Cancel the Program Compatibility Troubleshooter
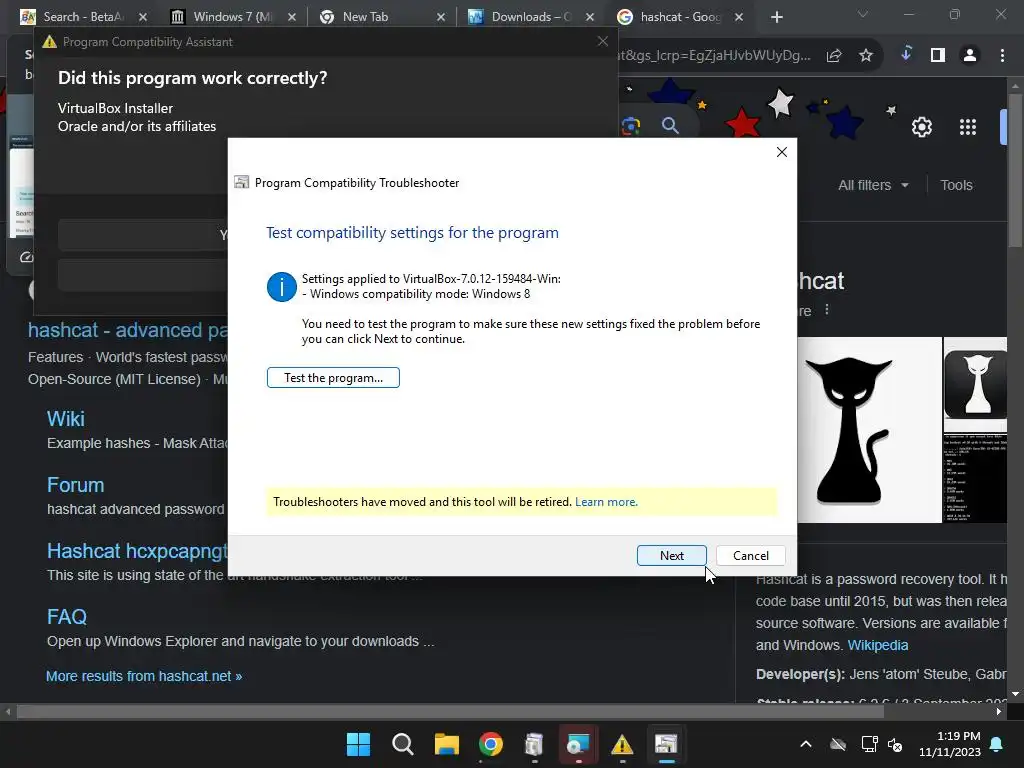1024x768 pixels. [x=750, y=555]
